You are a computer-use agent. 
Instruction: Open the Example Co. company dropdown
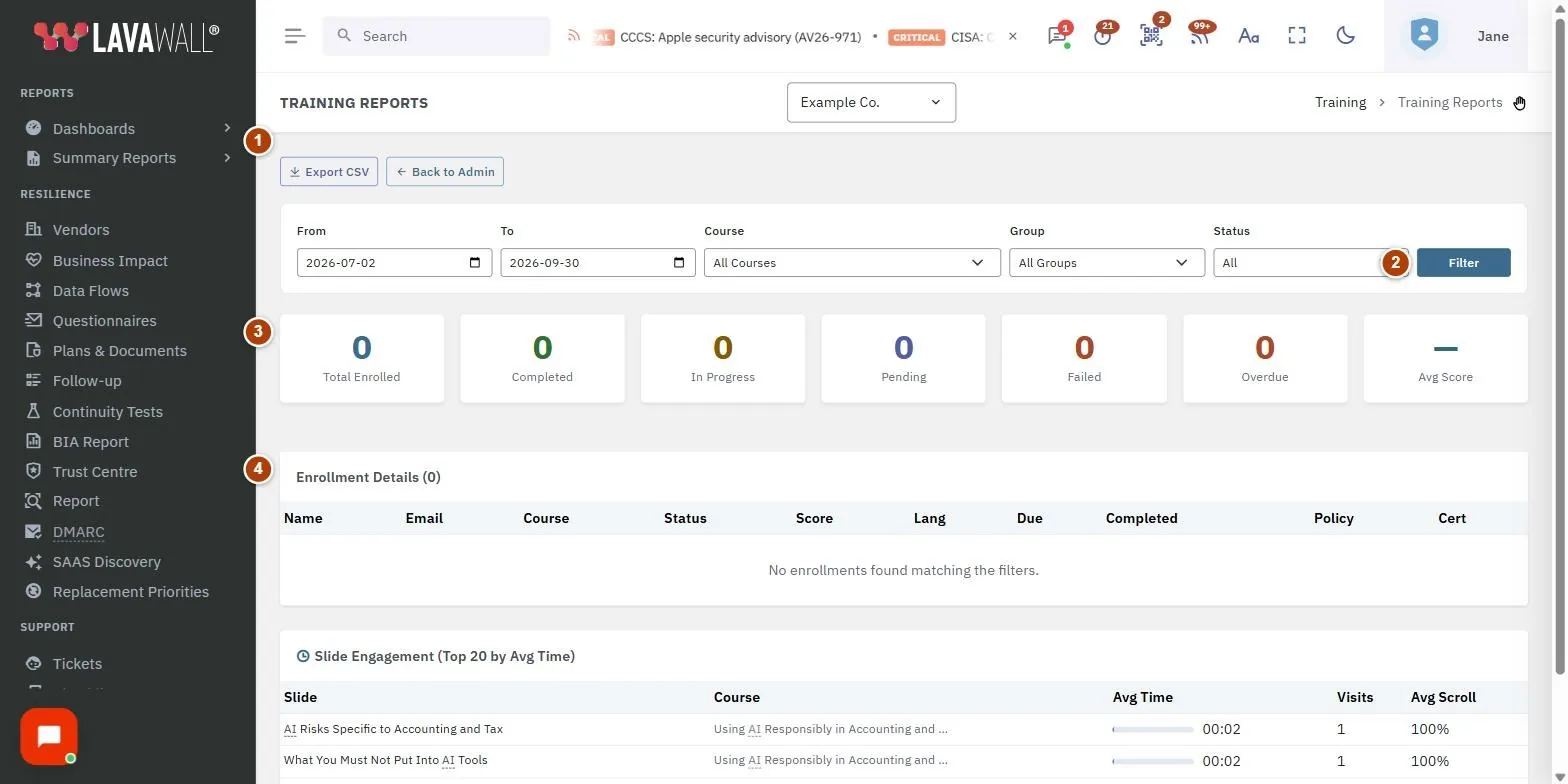click(x=871, y=102)
